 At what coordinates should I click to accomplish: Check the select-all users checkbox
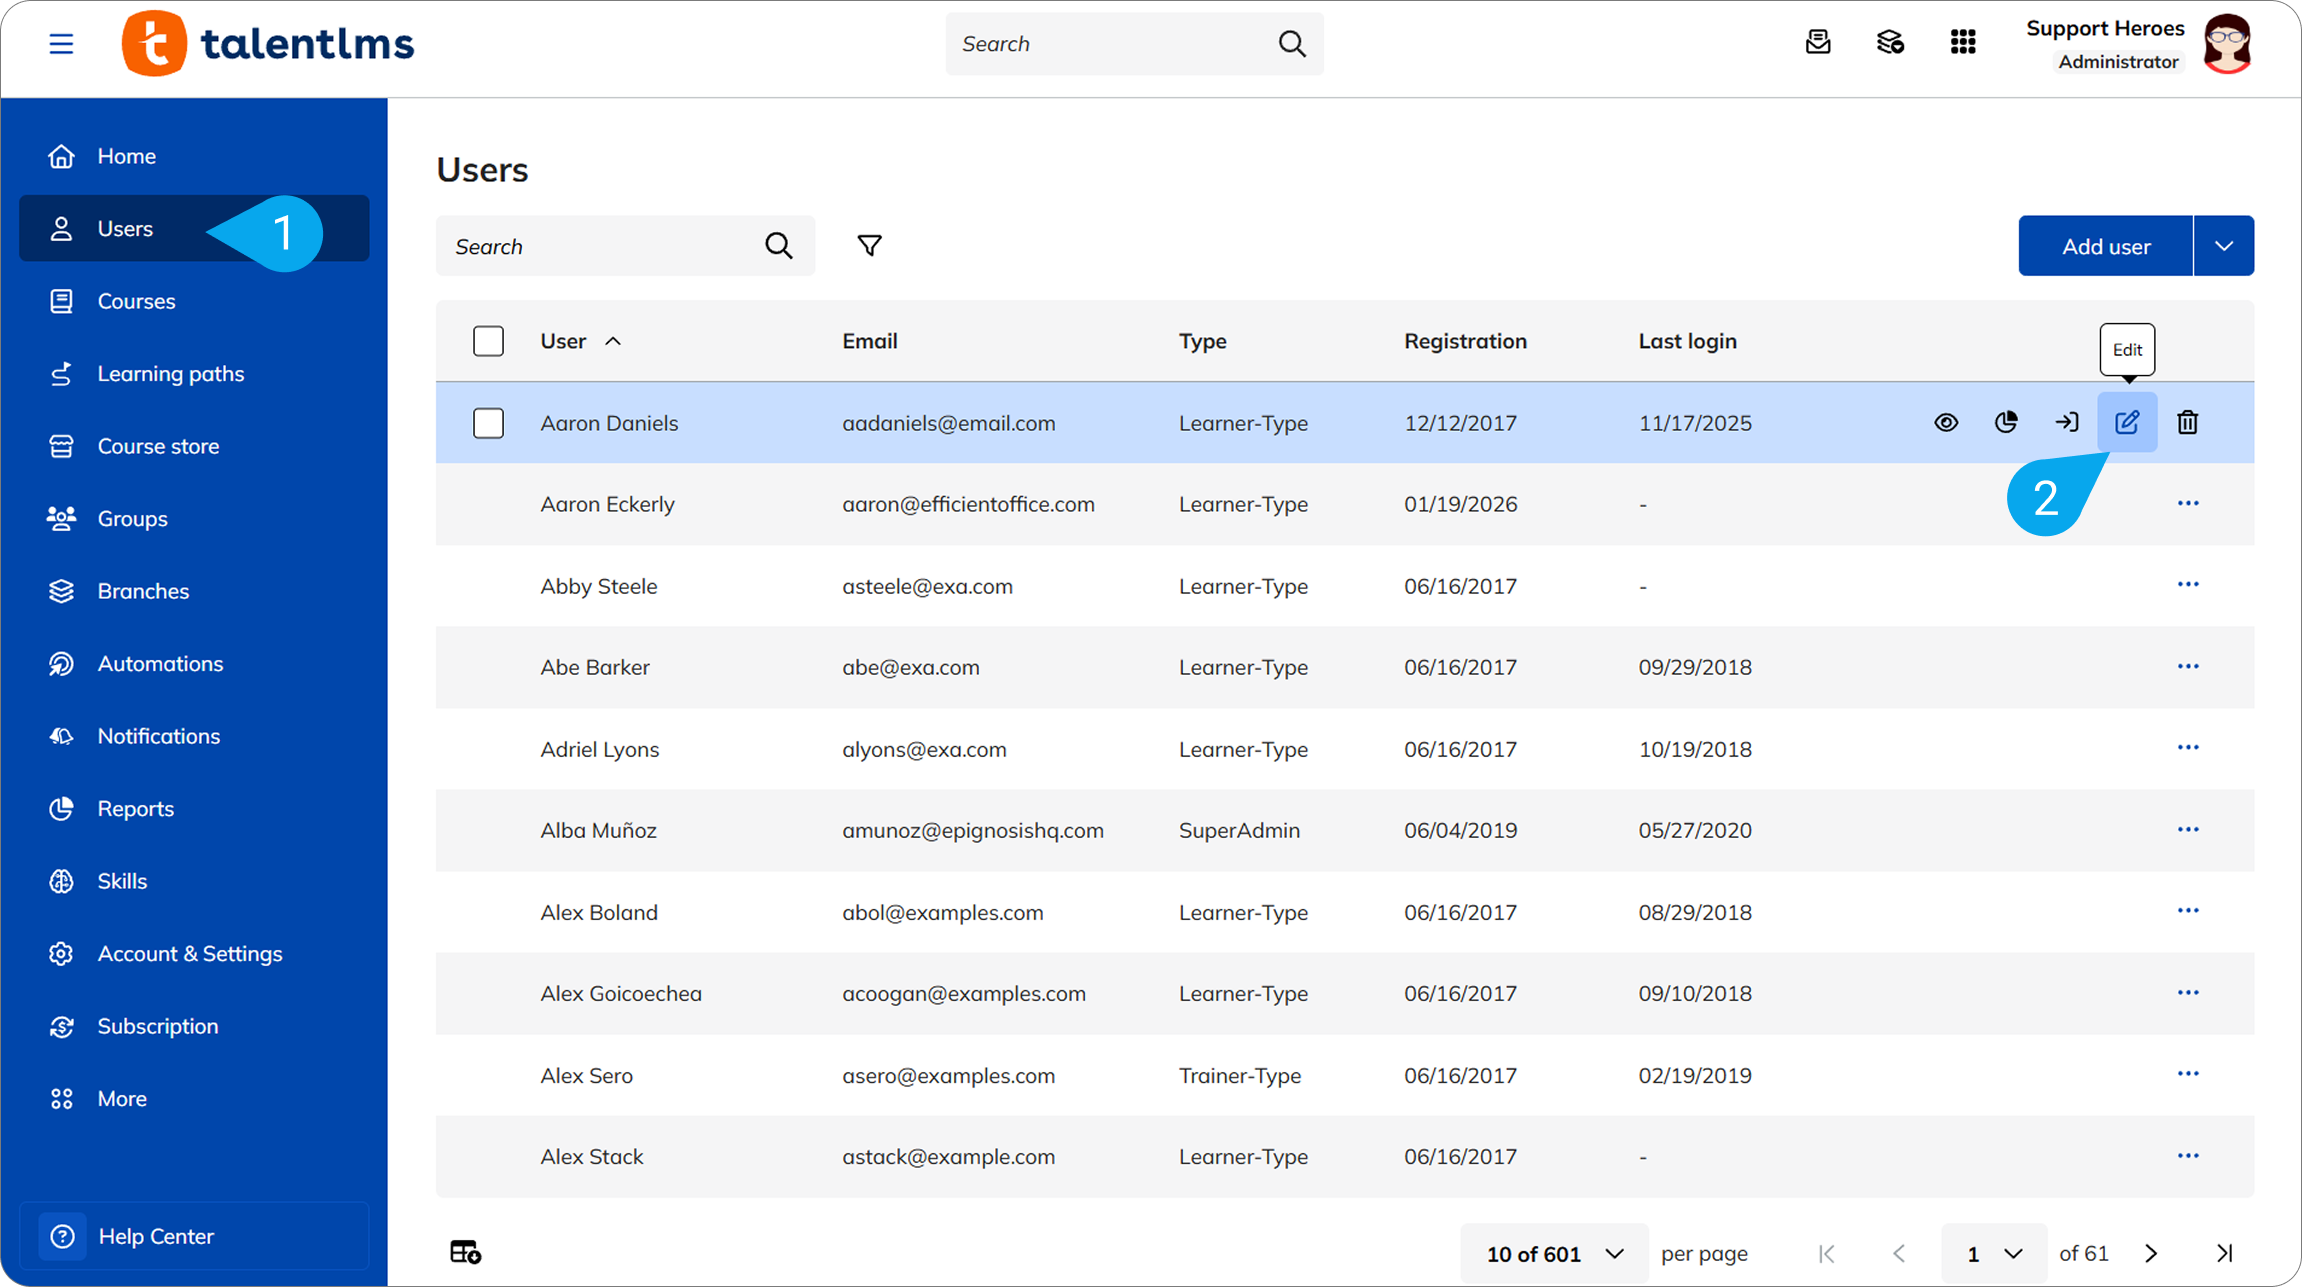tap(488, 341)
